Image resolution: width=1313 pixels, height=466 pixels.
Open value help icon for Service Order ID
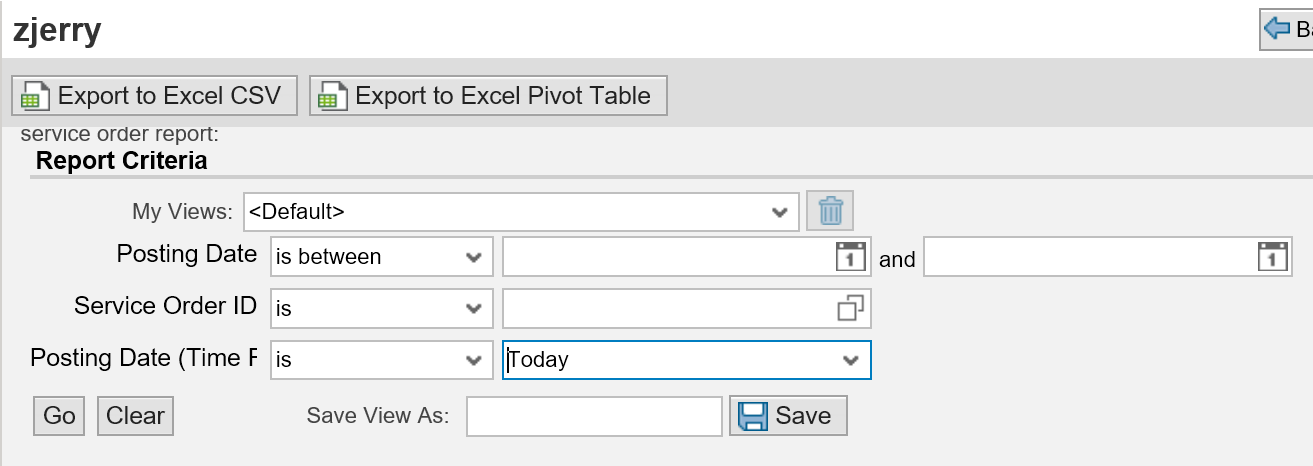coord(850,308)
